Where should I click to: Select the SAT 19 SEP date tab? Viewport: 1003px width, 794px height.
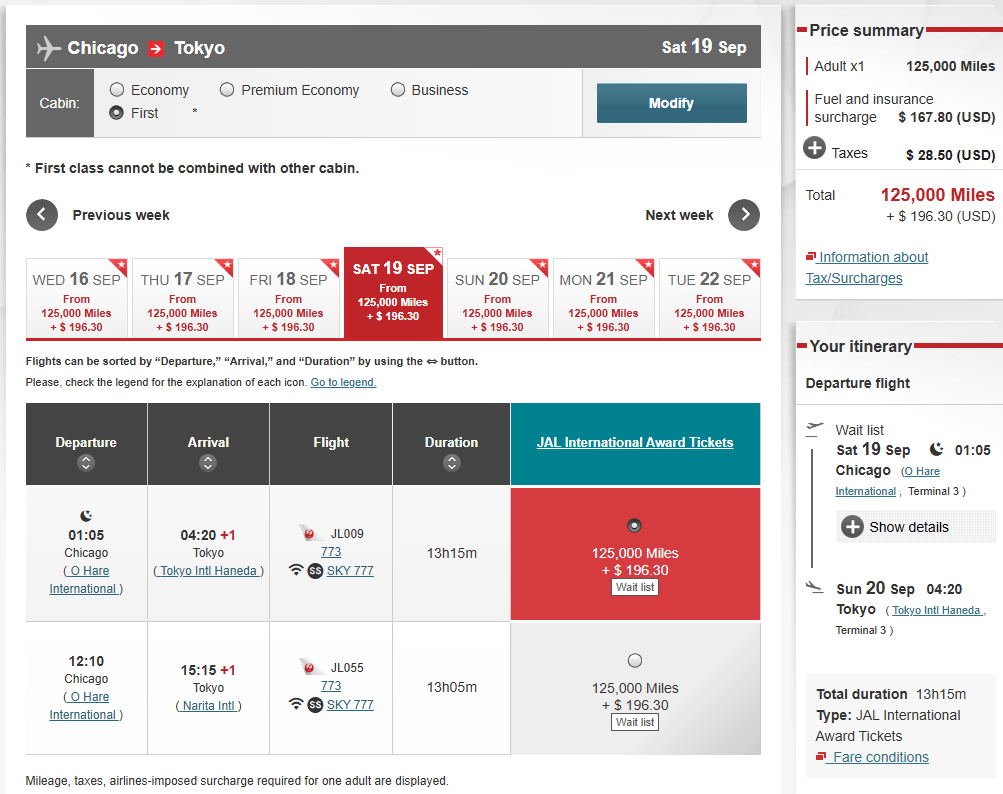click(393, 292)
